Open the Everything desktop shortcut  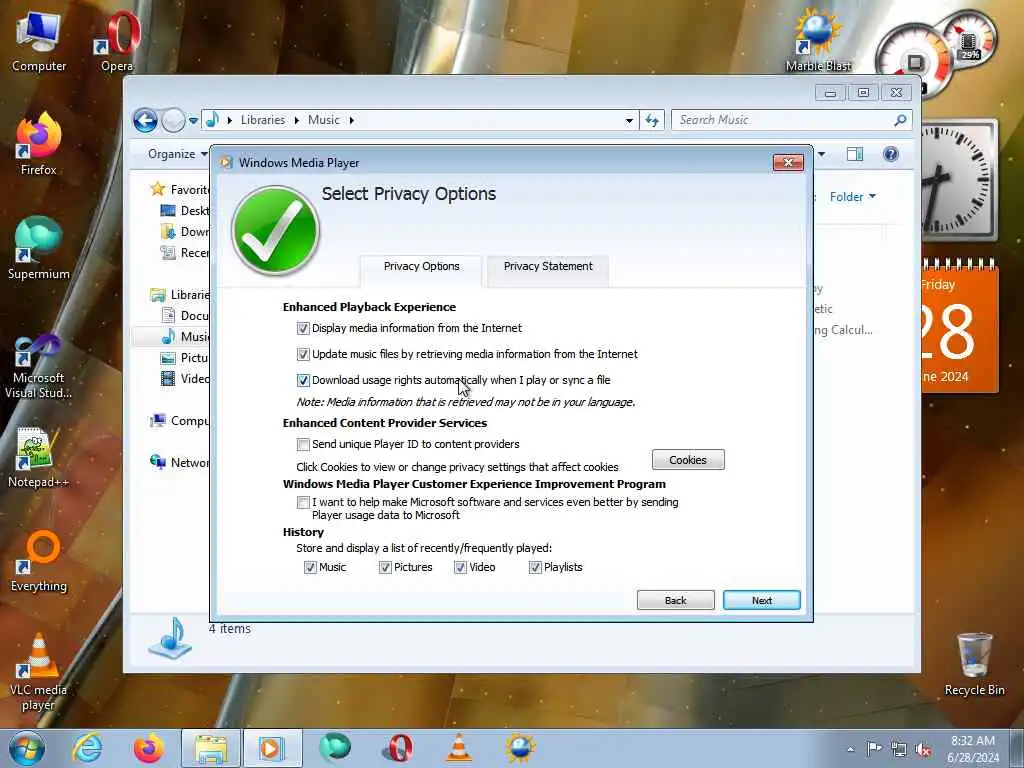(39, 562)
